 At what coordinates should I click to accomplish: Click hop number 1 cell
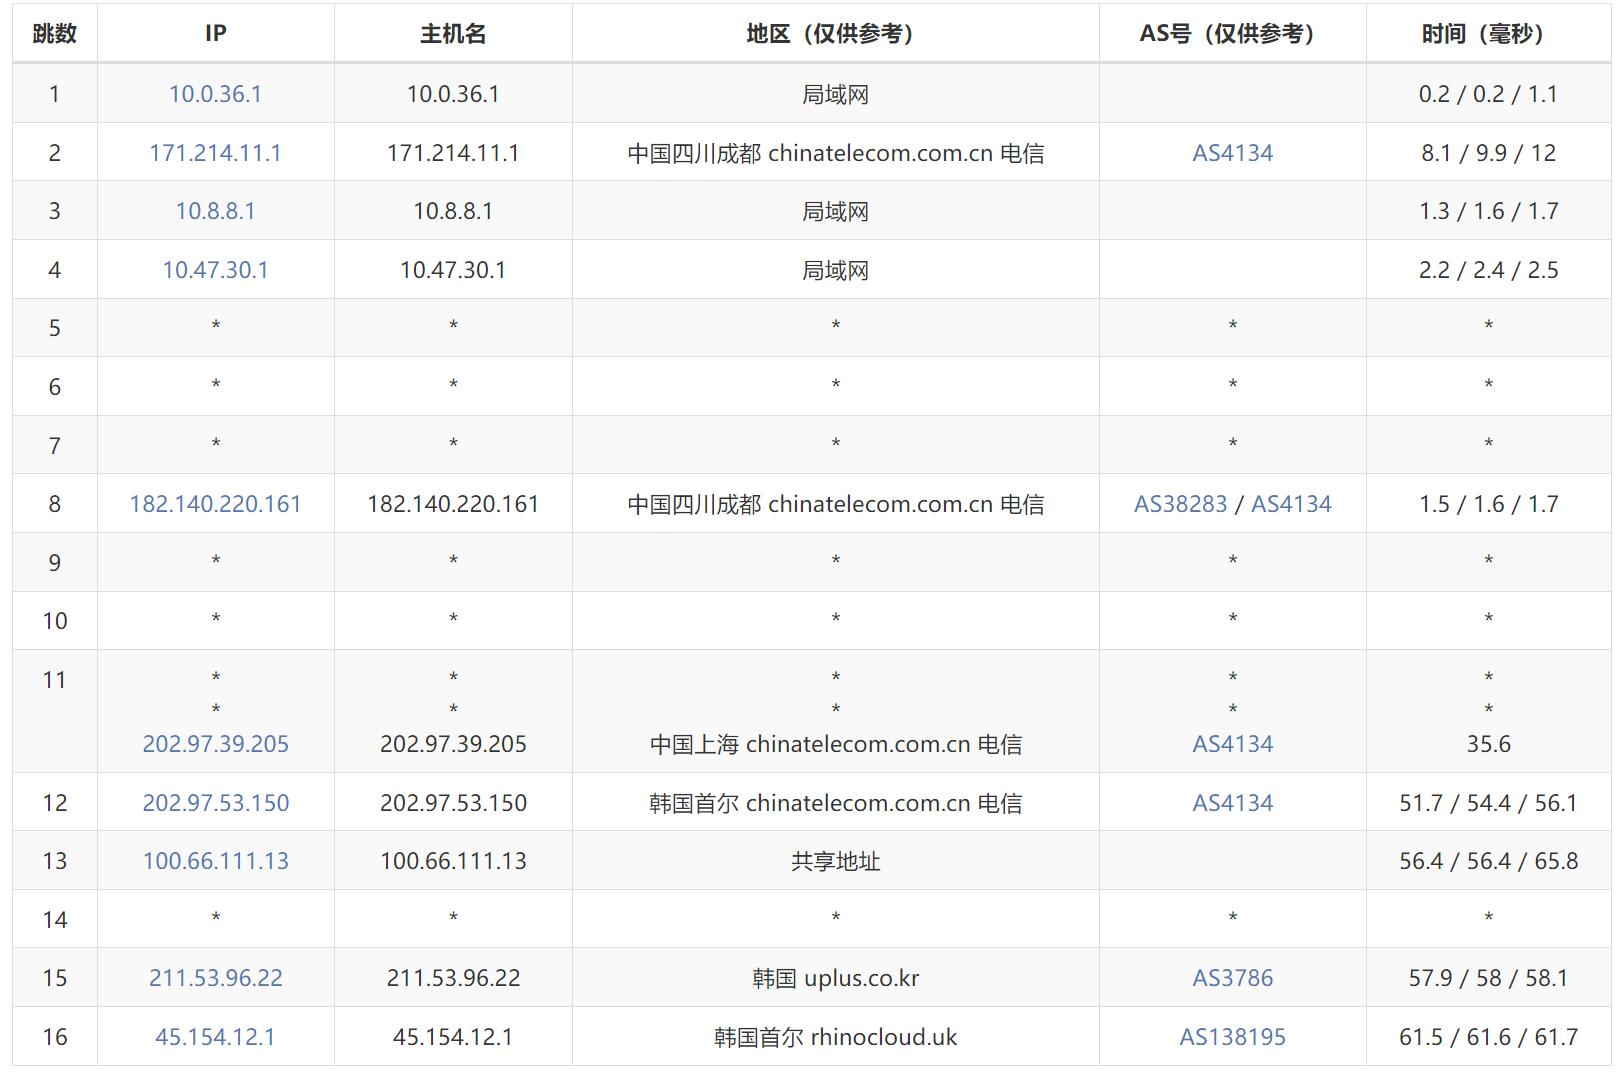click(54, 94)
